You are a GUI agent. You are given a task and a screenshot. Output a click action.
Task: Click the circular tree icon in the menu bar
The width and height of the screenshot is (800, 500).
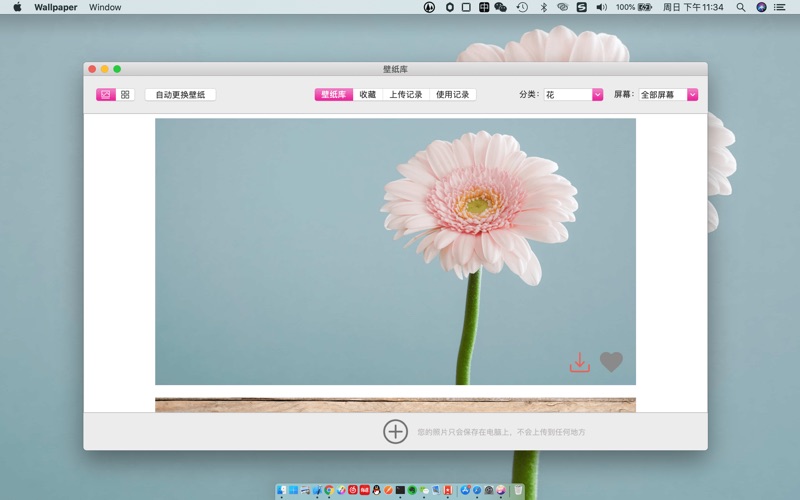[x=430, y=7]
